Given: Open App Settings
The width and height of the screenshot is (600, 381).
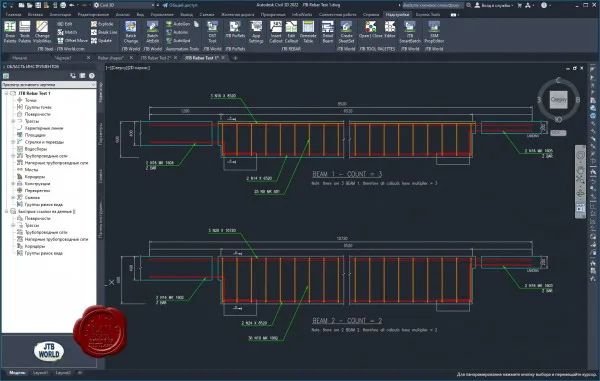Looking at the screenshot, I should coord(256,32).
